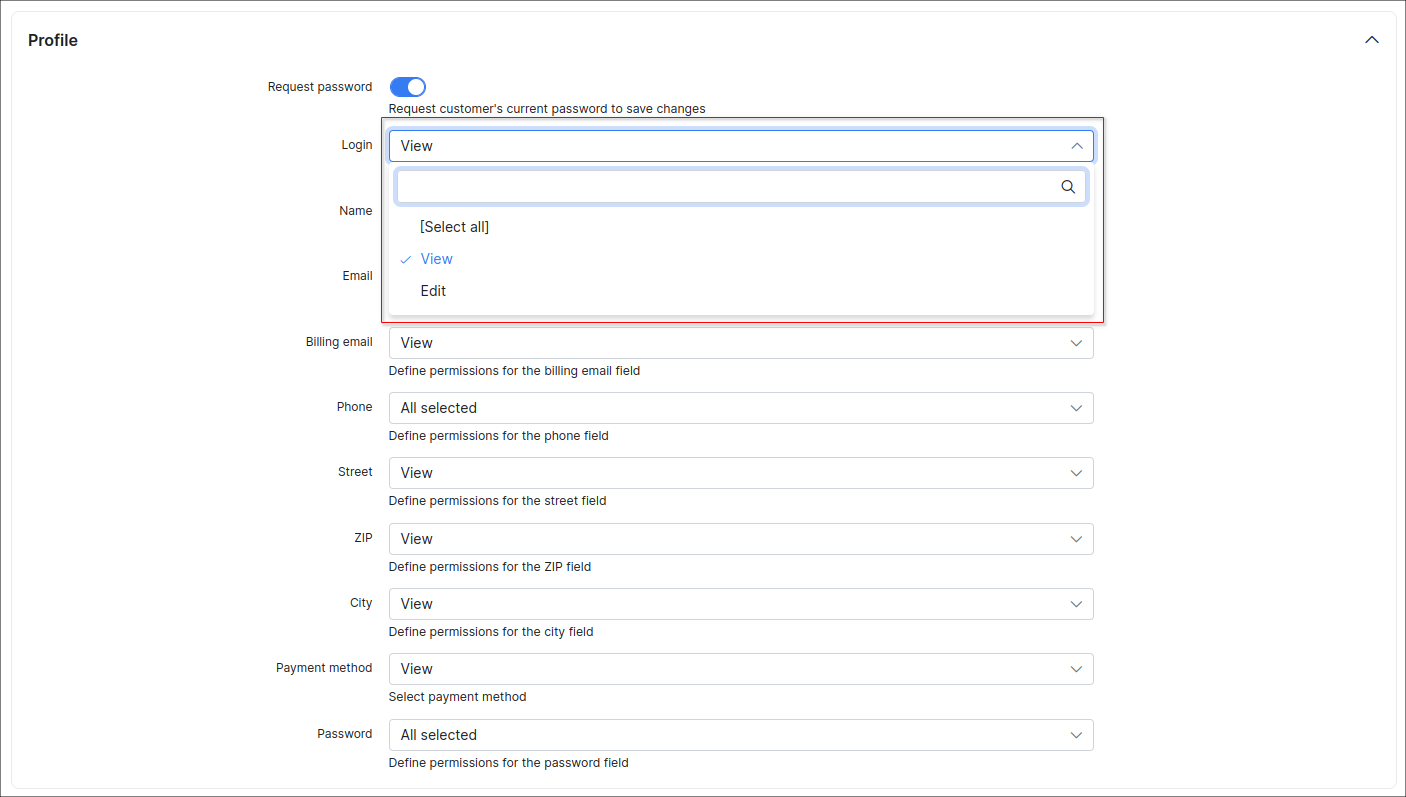Select the Edit option in list

click(x=433, y=291)
